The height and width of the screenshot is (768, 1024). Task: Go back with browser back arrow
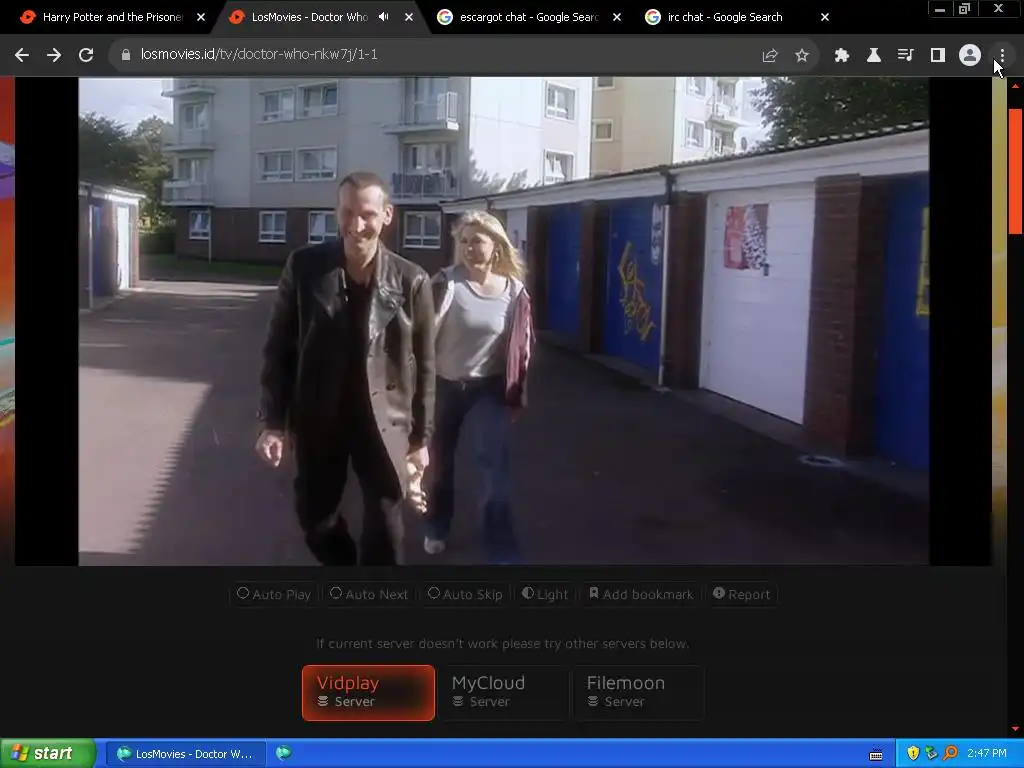click(x=22, y=56)
